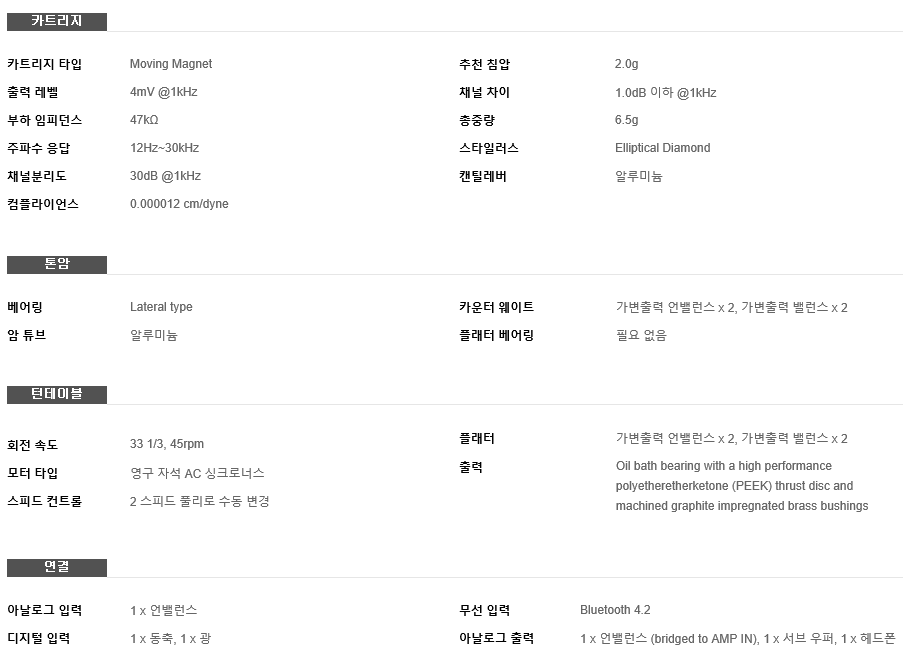
Task: Select the 33 1/3, 45rpm speed value
Action: pyautogui.click(x=167, y=444)
